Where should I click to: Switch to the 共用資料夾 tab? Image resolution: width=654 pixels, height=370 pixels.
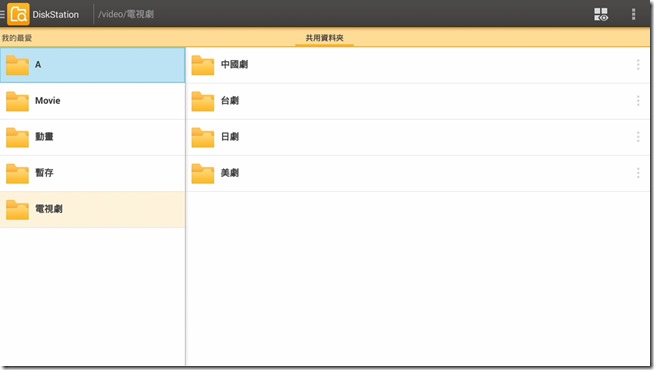pyautogui.click(x=324, y=38)
